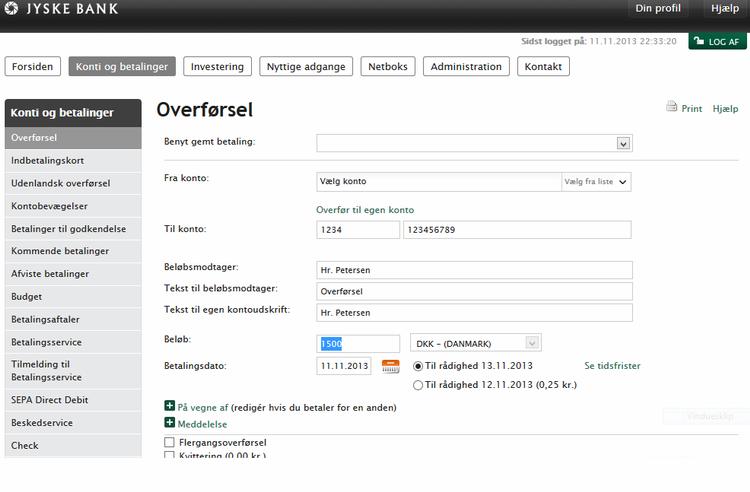This screenshot has width=750, height=492.
Task: Click into the Beløb amount field
Action: click(358, 343)
